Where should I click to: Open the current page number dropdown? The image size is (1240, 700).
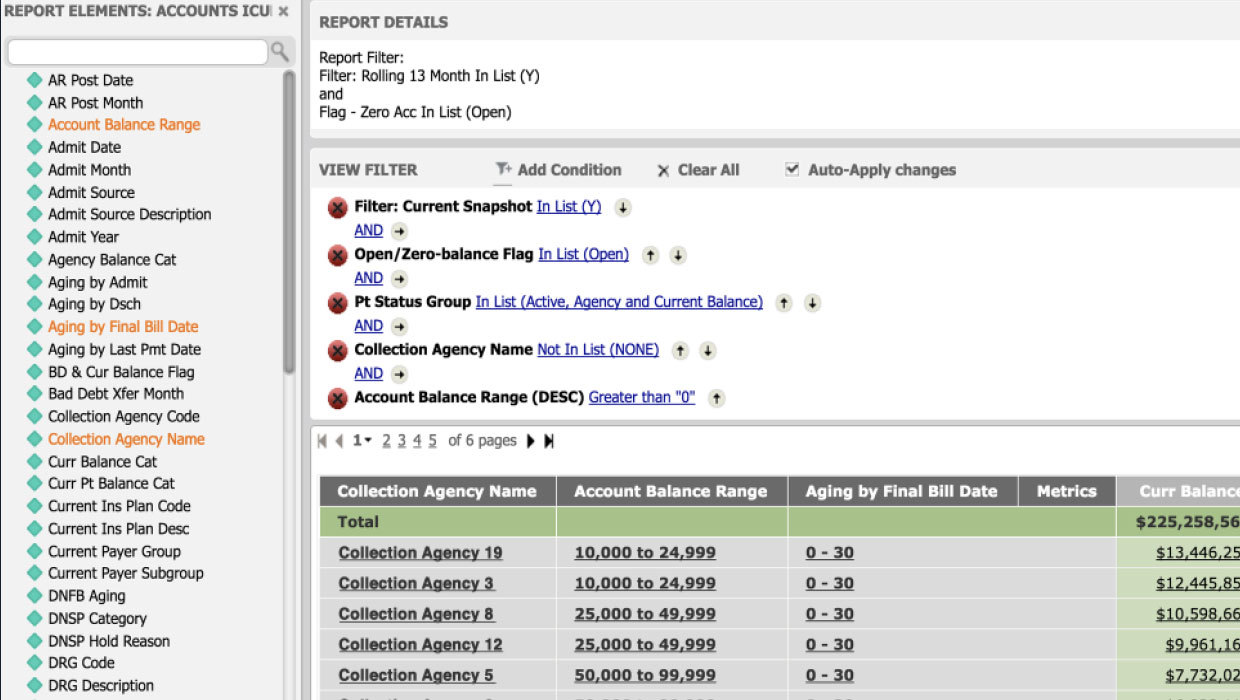362,441
